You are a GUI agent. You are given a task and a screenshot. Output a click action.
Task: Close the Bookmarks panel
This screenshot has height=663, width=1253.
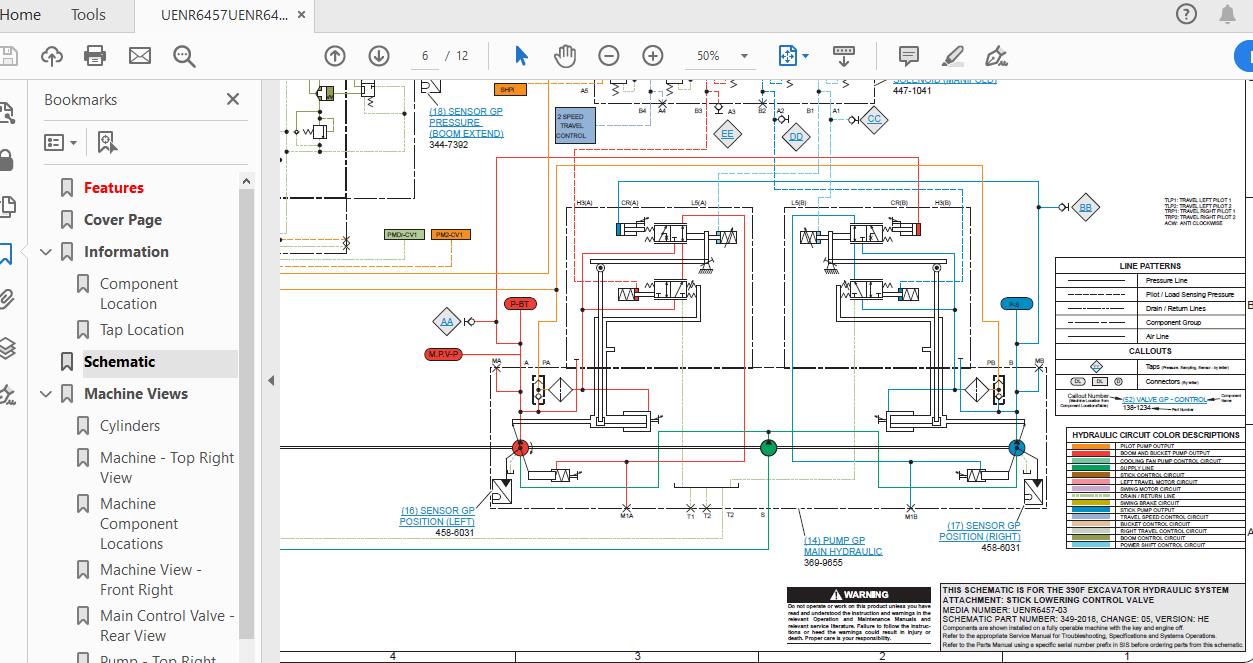(x=233, y=99)
